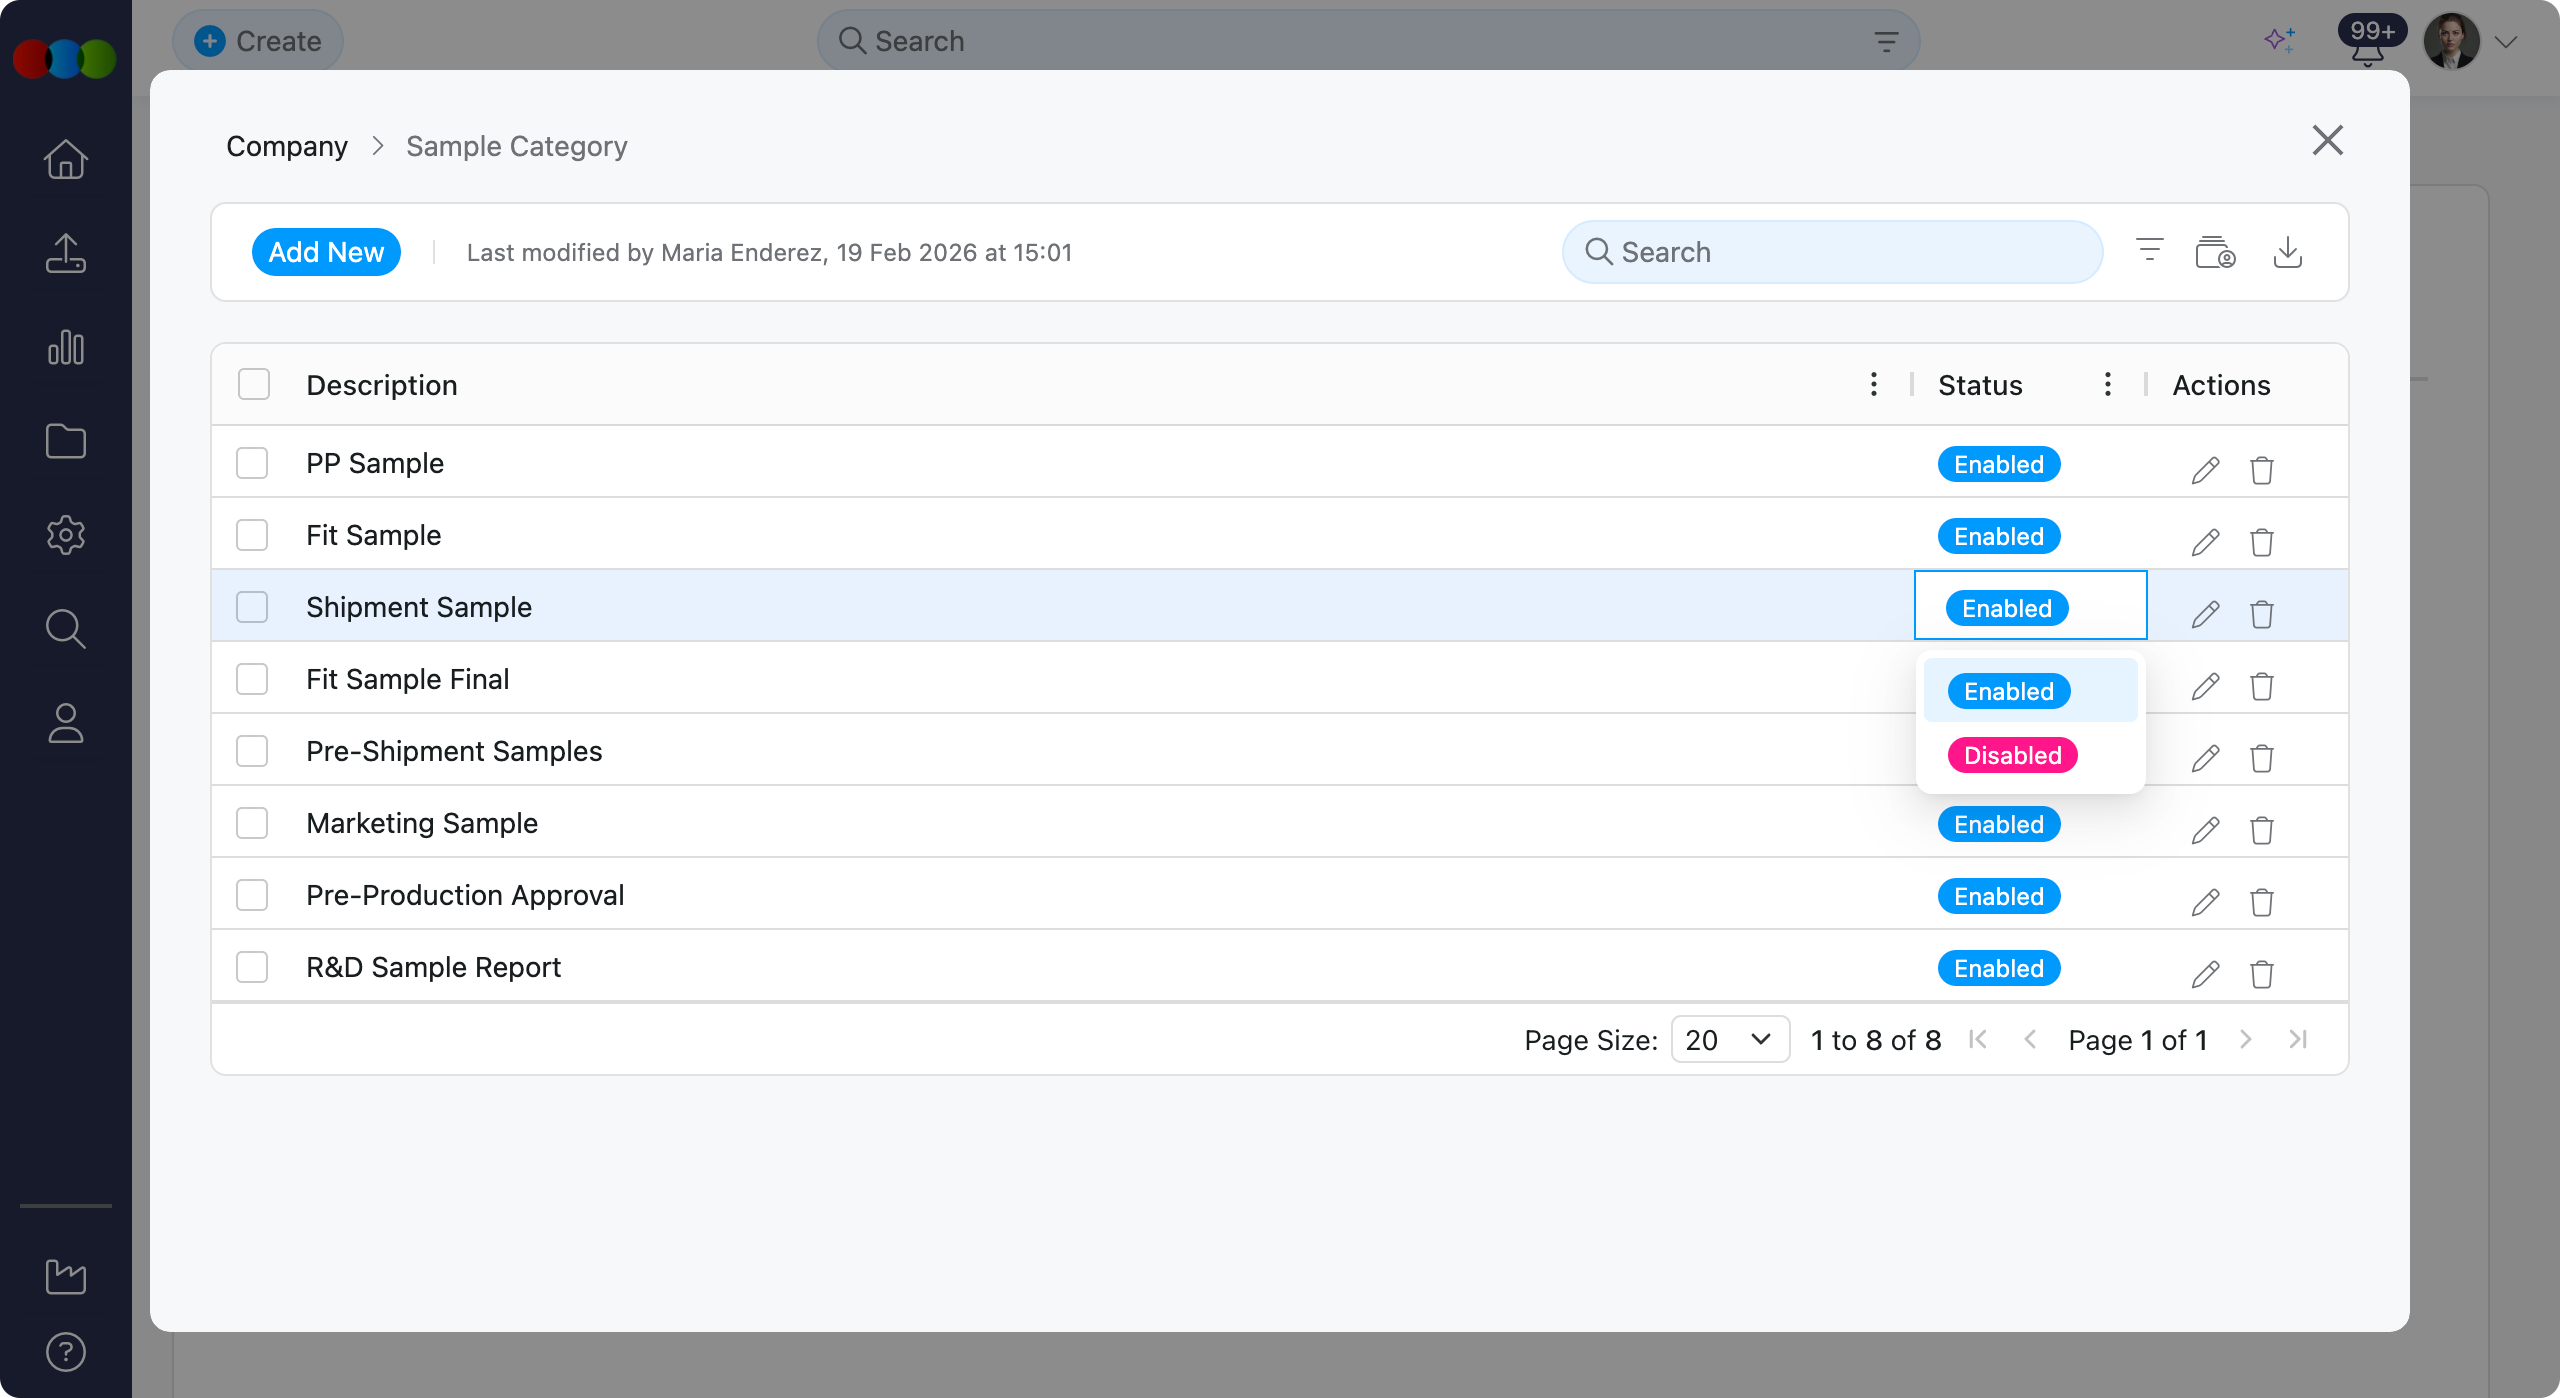Go to the Company breadcrumb link
This screenshot has height=1398, width=2560.
coord(287,146)
